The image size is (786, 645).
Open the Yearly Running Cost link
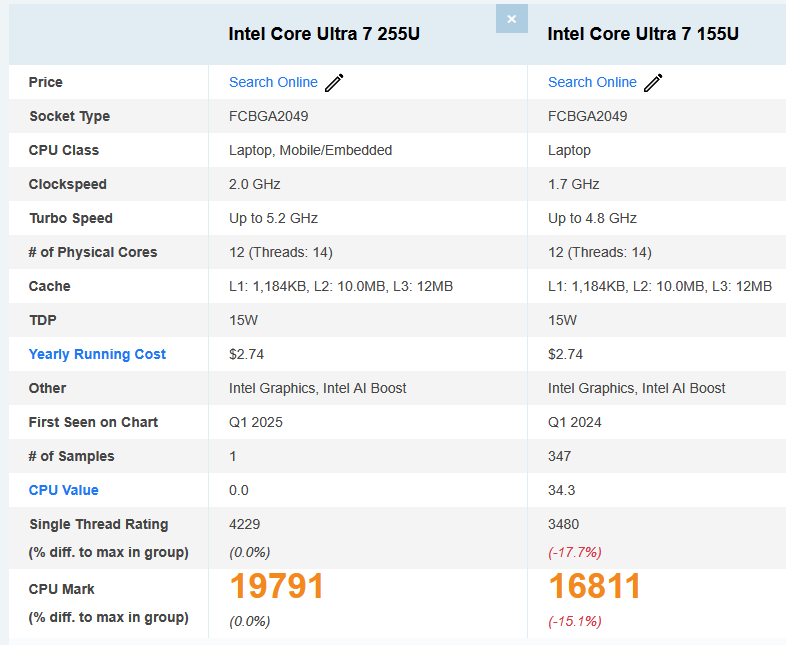97,354
